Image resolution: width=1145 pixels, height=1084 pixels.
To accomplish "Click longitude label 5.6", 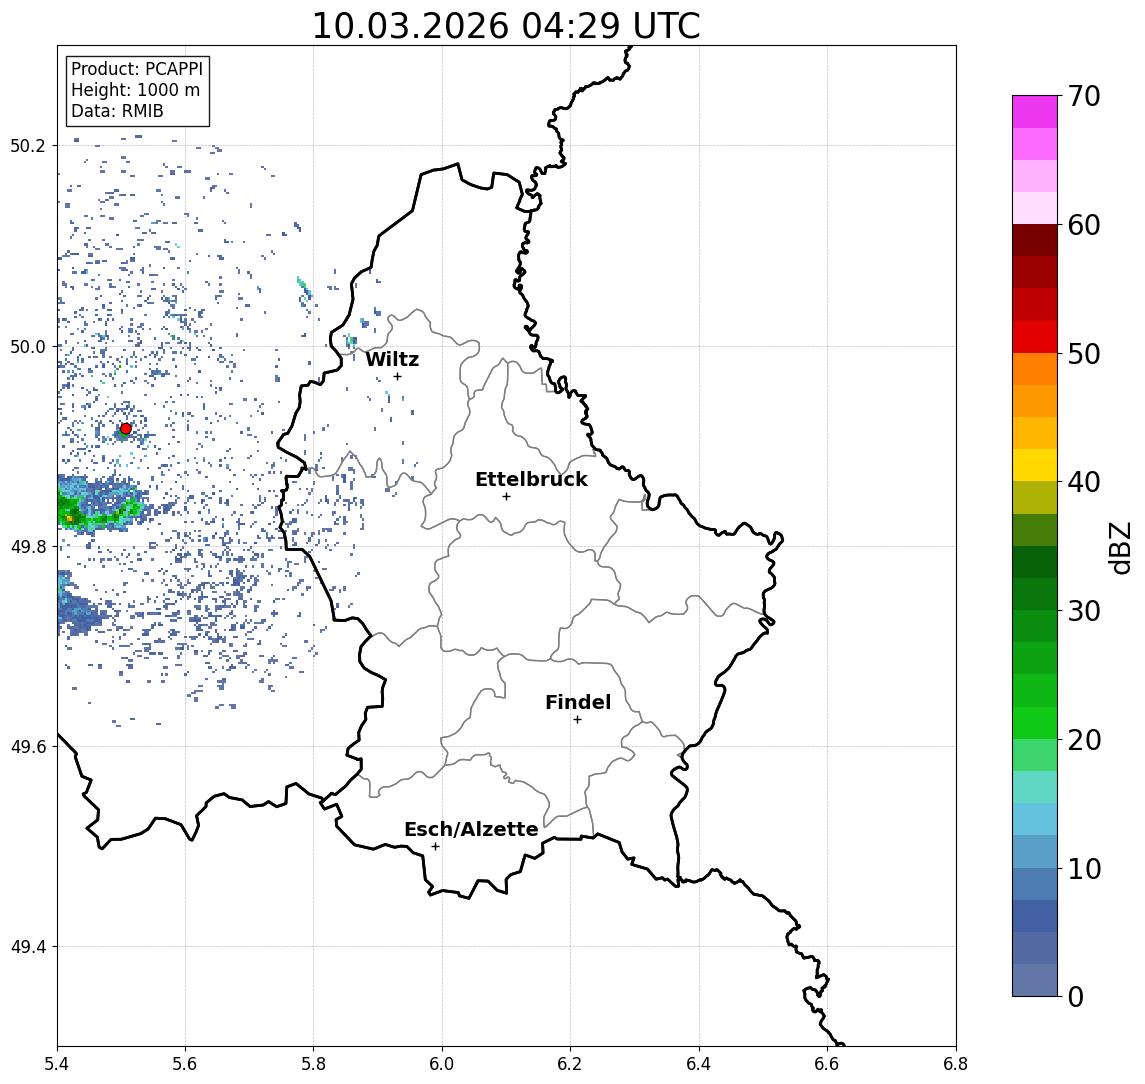I will (x=185, y=1064).
